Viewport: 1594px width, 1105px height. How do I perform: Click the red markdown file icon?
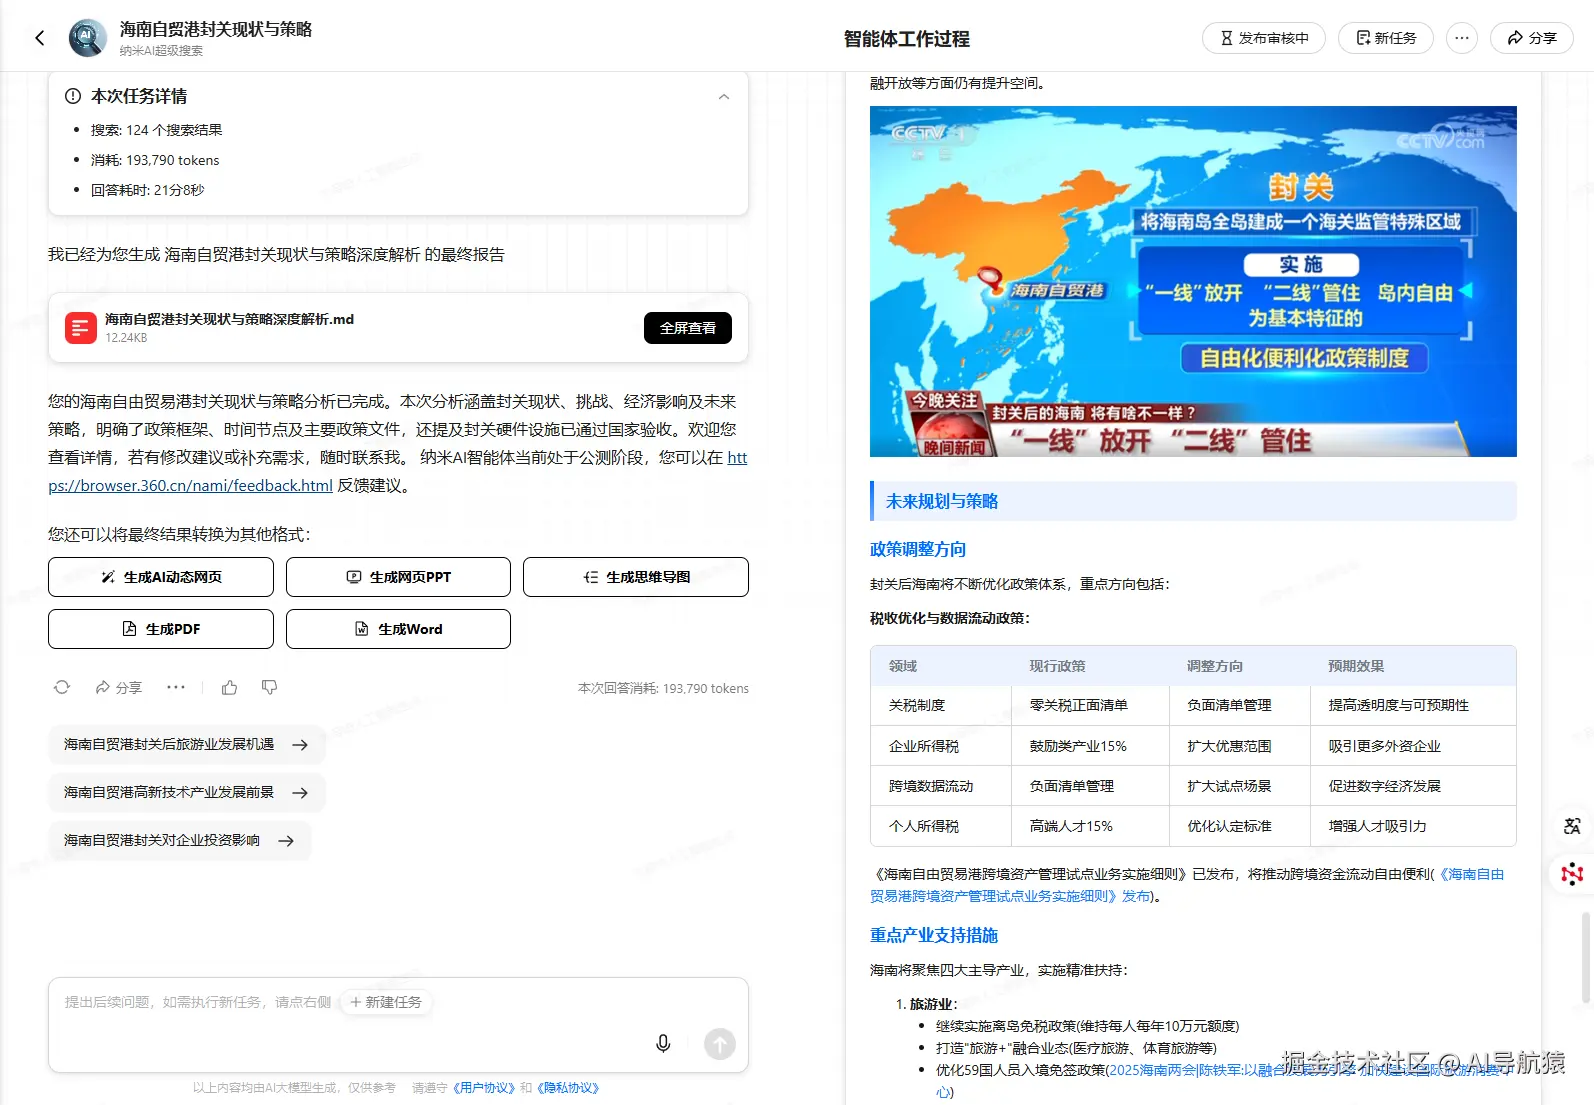point(81,327)
